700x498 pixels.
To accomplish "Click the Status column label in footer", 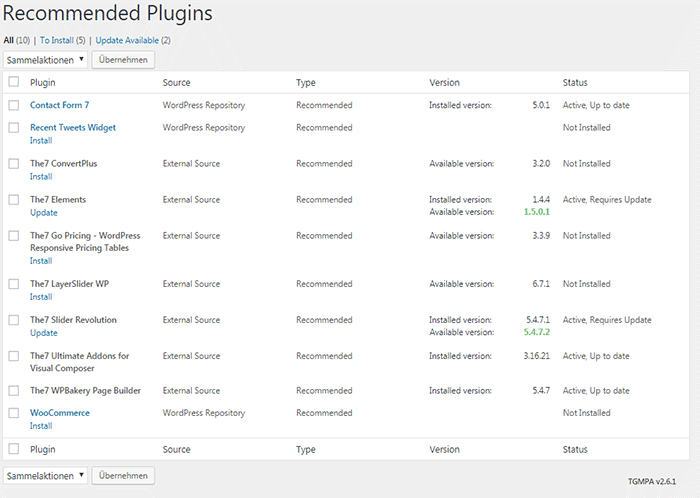I will tap(575, 449).
